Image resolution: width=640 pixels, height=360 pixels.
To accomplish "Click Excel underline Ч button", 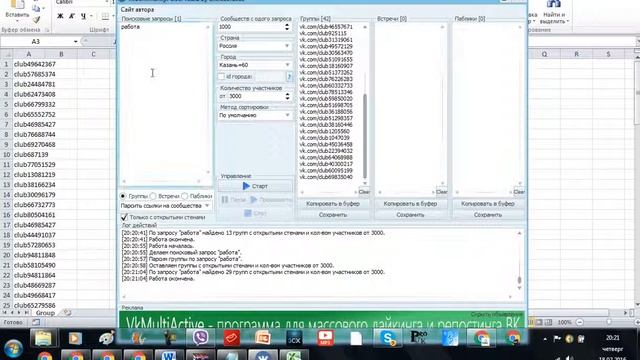I will [83, 16].
